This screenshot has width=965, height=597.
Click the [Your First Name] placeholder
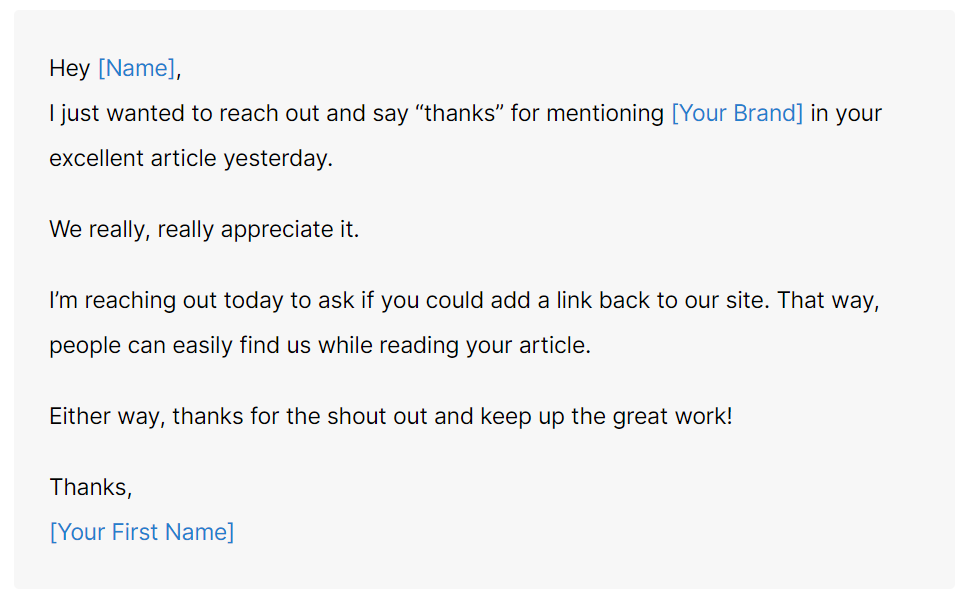(x=142, y=532)
